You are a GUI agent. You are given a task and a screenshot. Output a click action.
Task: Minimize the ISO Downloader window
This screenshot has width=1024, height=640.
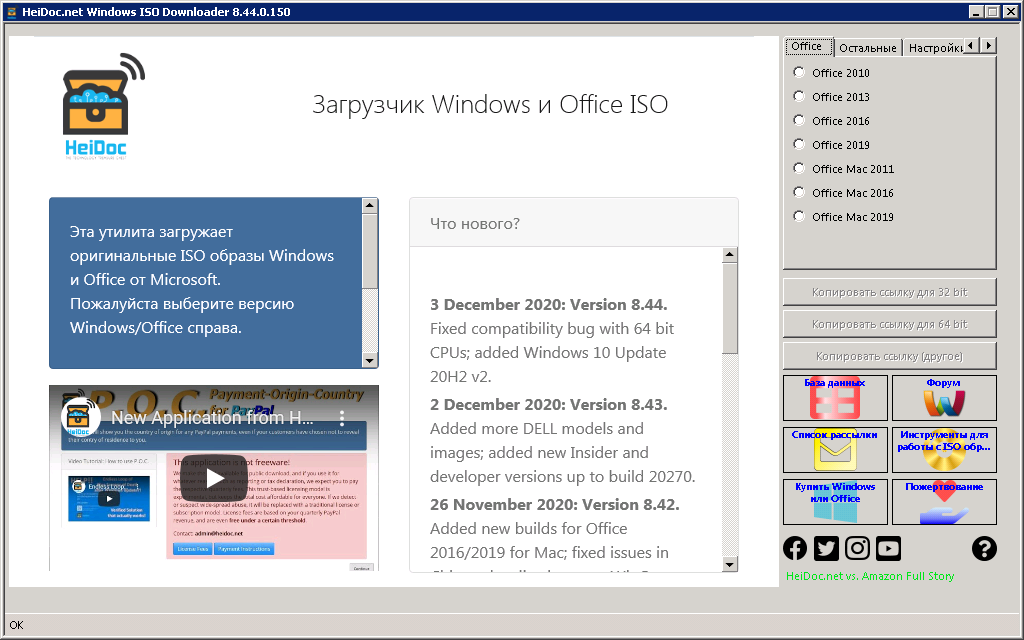coord(976,12)
